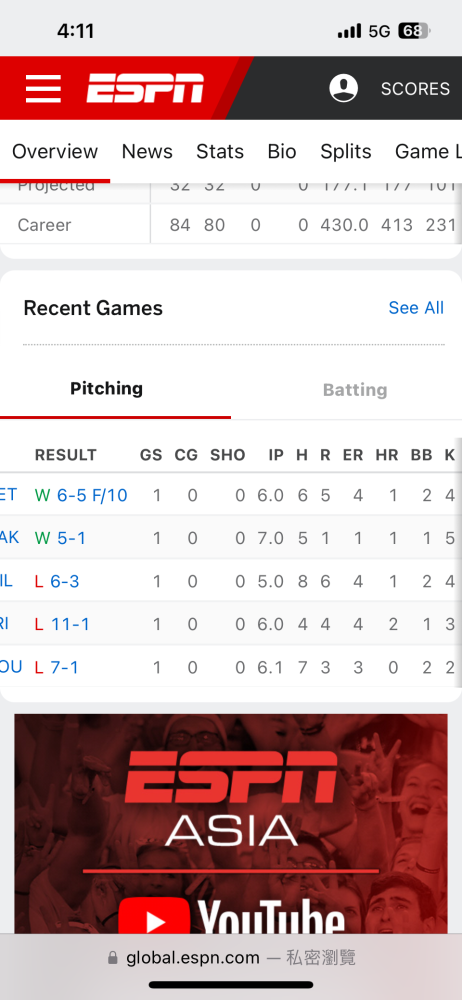This screenshot has height=1000, width=462.
Task: Open the user profile icon
Action: click(x=343, y=88)
